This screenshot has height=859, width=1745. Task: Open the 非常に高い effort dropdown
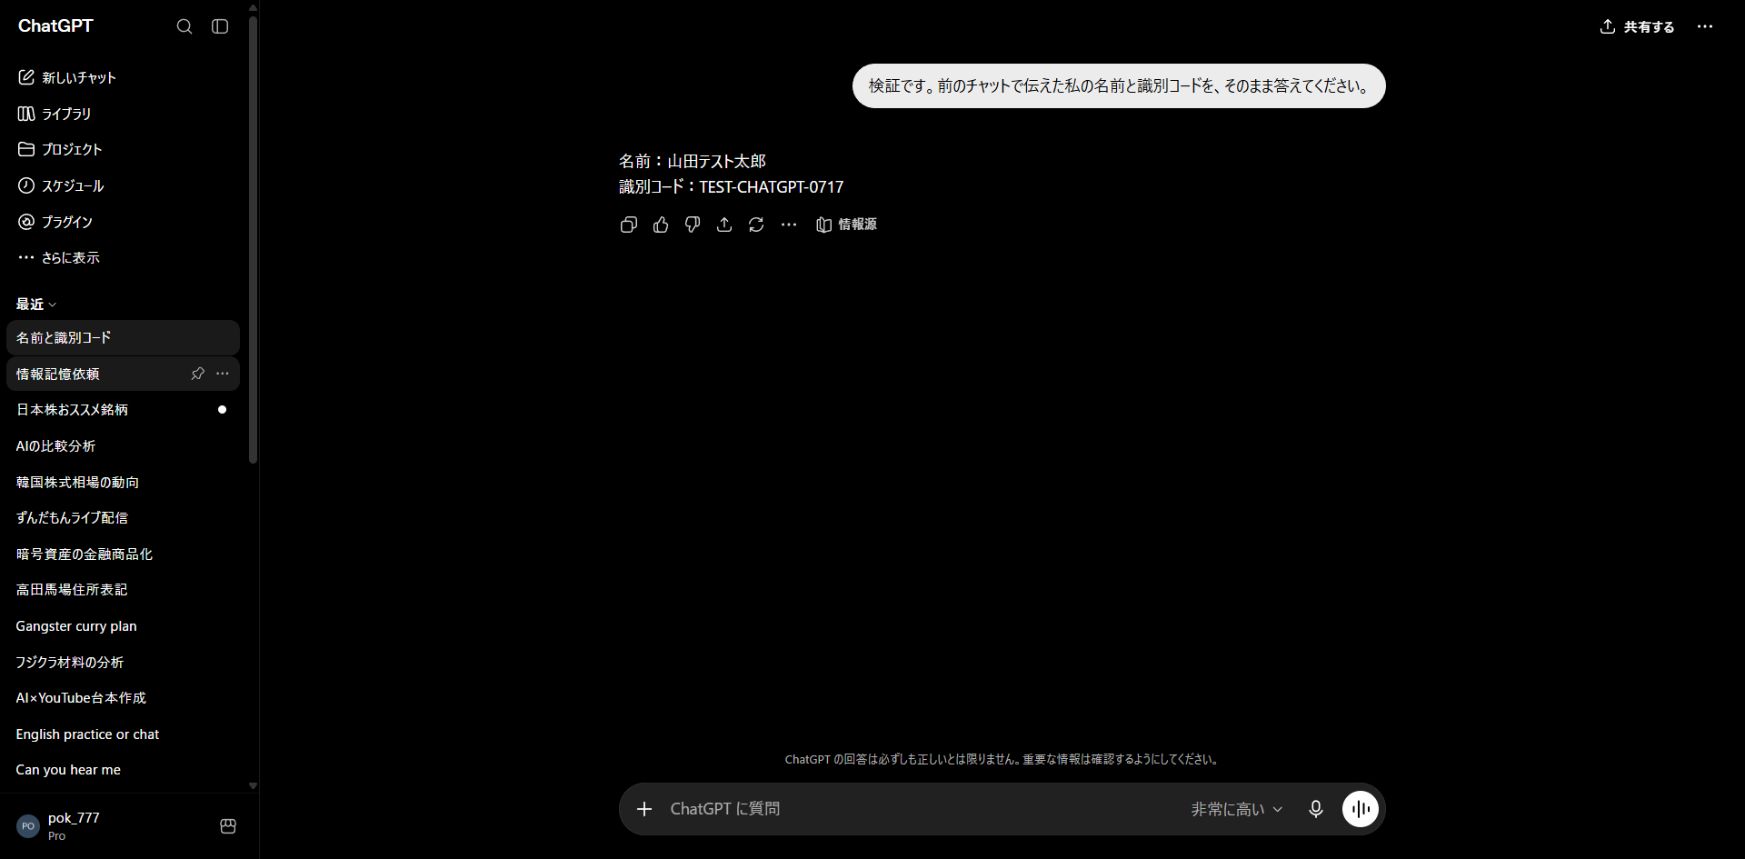pyautogui.click(x=1236, y=809)
